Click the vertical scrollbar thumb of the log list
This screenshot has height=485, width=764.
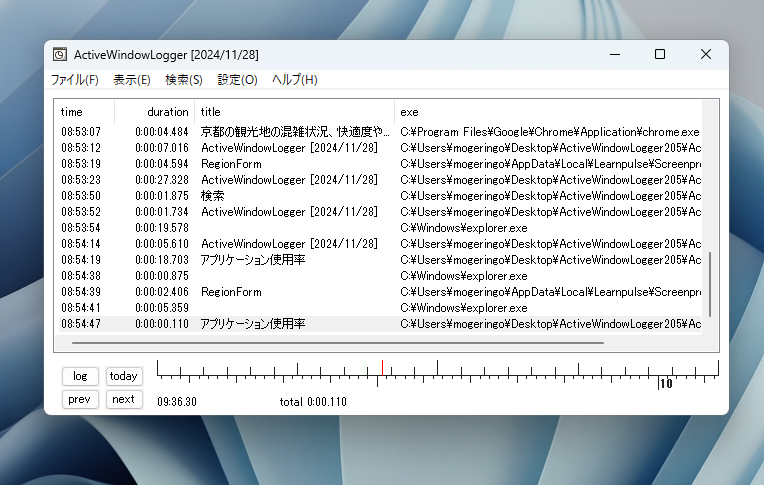(710, 284)
